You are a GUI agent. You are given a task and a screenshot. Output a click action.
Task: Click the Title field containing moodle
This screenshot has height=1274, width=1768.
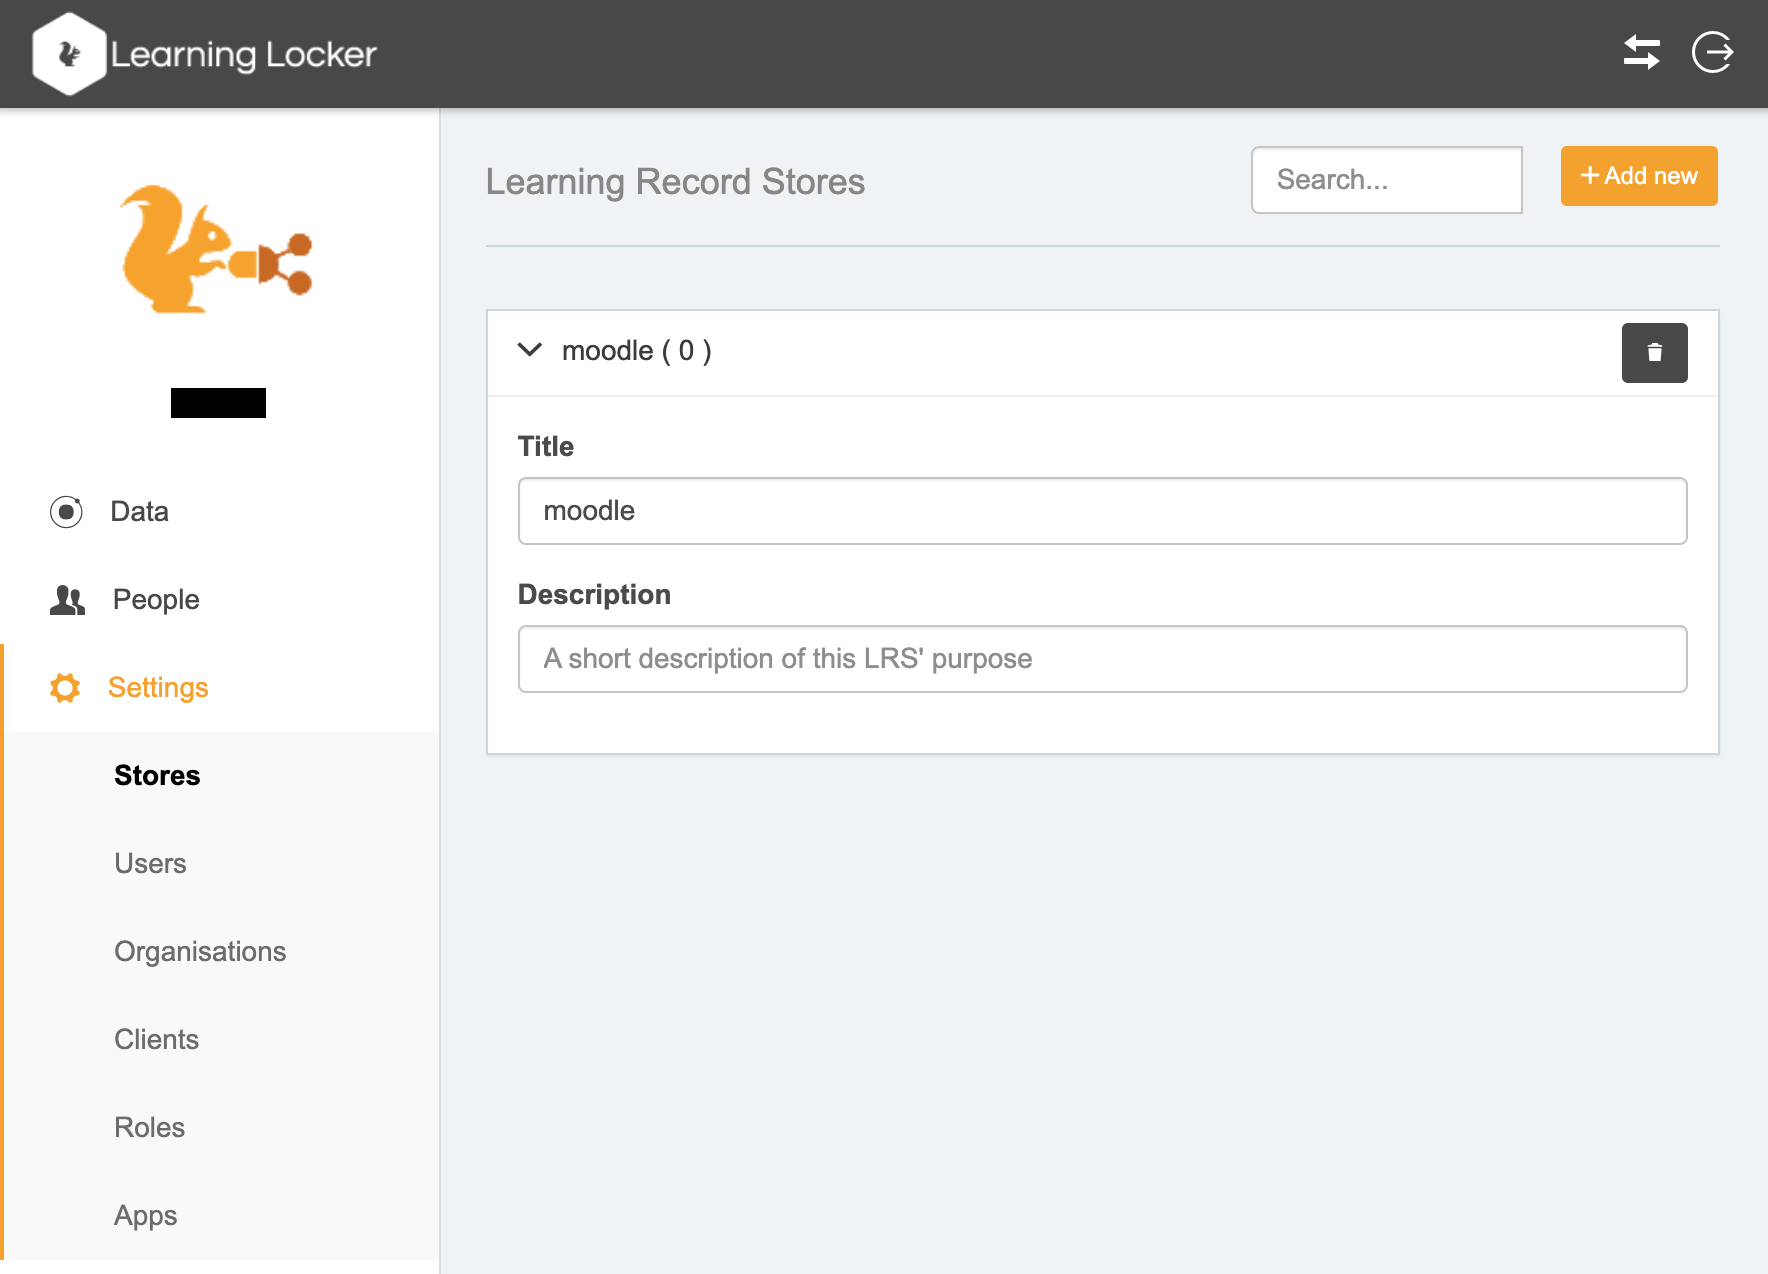(1102, 511)
